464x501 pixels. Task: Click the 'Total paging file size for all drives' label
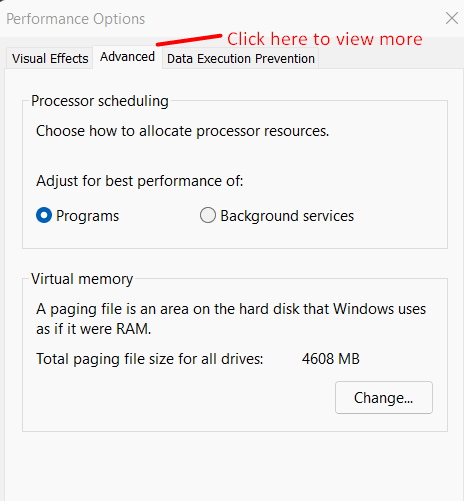tap(150, 359)
